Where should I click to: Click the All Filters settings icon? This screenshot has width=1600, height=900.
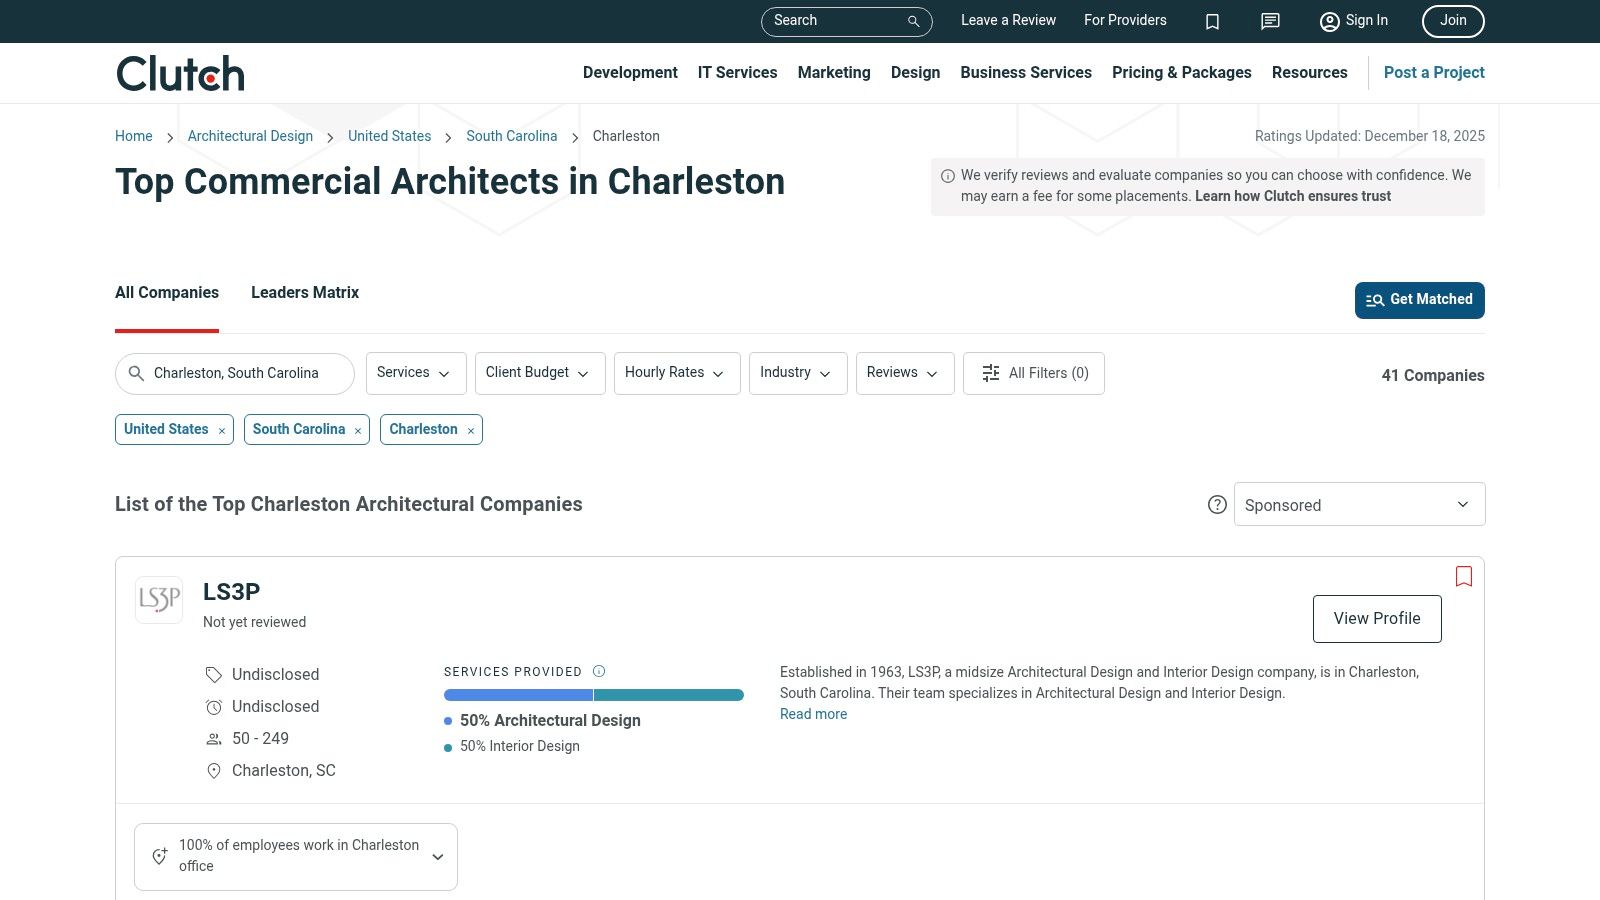click(x=990, y=373)
